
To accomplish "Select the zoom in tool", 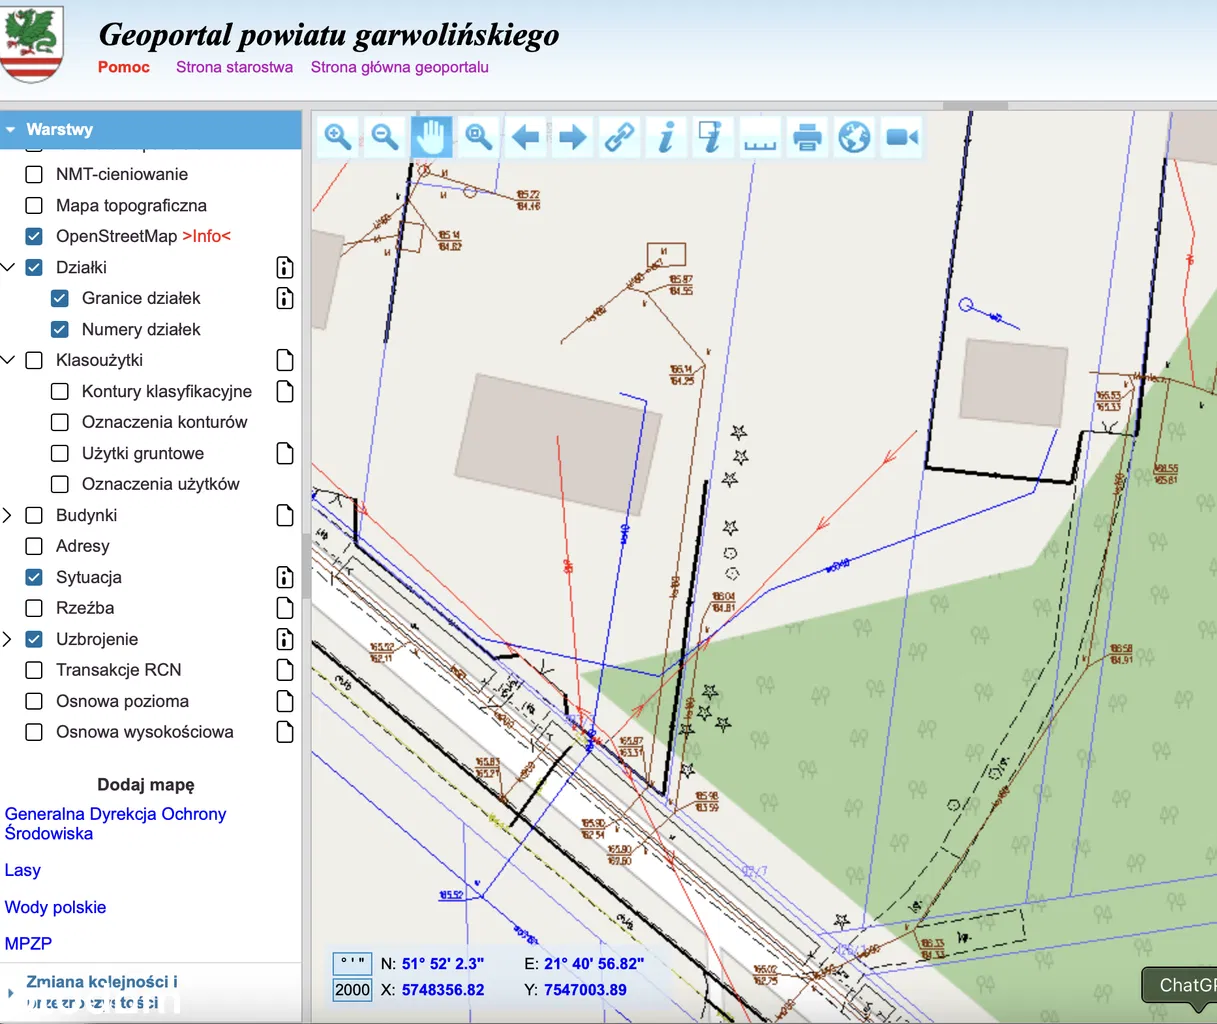I will (x=337, y=137).
